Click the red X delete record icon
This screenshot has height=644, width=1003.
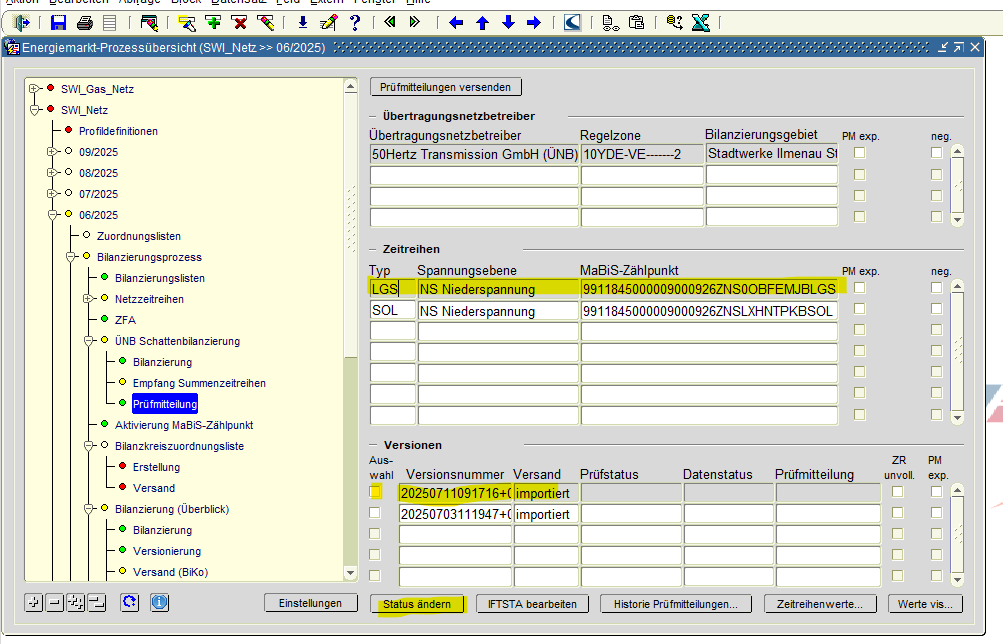239,22
